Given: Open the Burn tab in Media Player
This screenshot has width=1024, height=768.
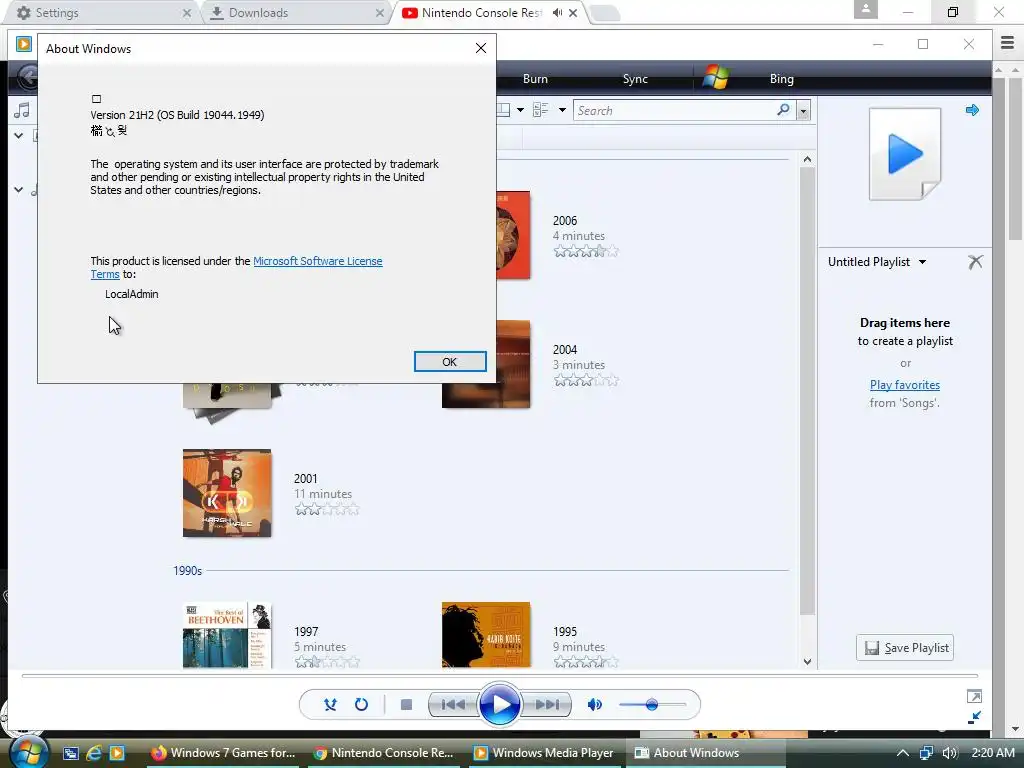Looking at the screenshot, I should click(x=535, y=79).
